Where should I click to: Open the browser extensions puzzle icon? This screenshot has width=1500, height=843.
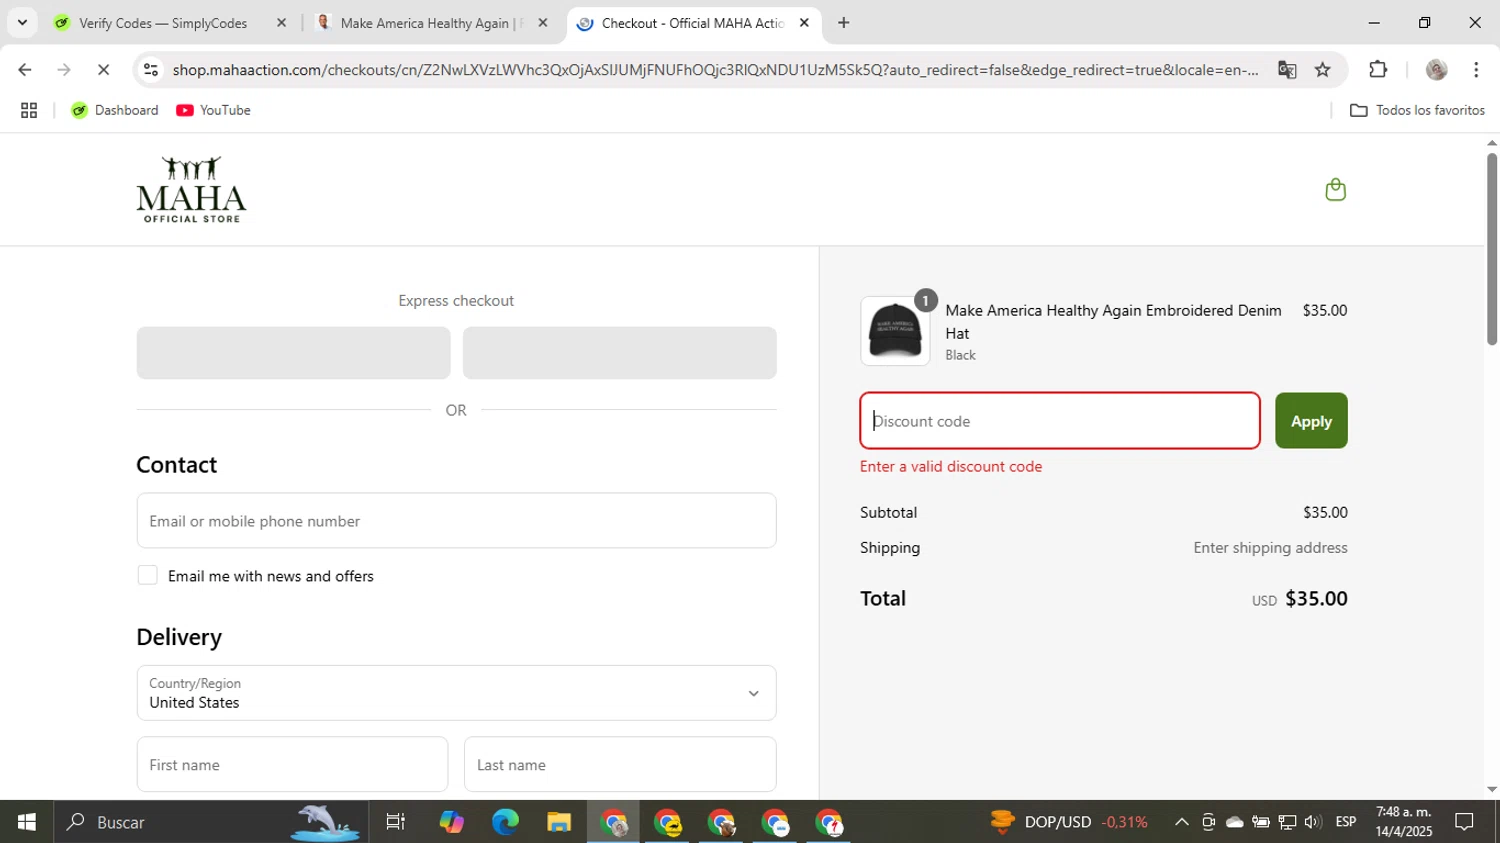(1378, 69)
